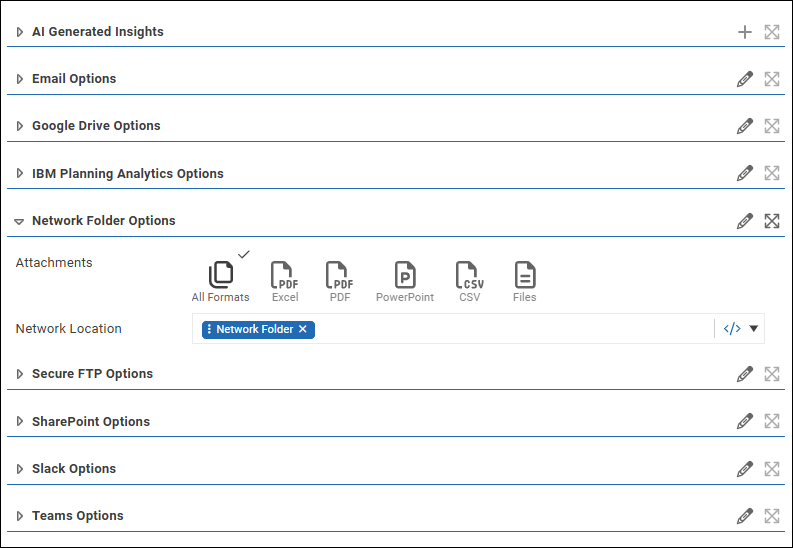The height and width of the screenshot is (548, 793).
Task: Collapse the Network Folder Options section
Action: 19,221
